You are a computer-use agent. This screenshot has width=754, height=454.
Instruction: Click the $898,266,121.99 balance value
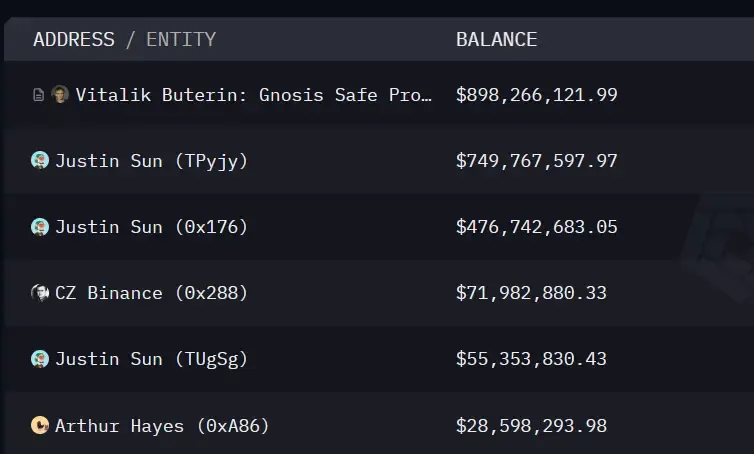tap(537, 95)
